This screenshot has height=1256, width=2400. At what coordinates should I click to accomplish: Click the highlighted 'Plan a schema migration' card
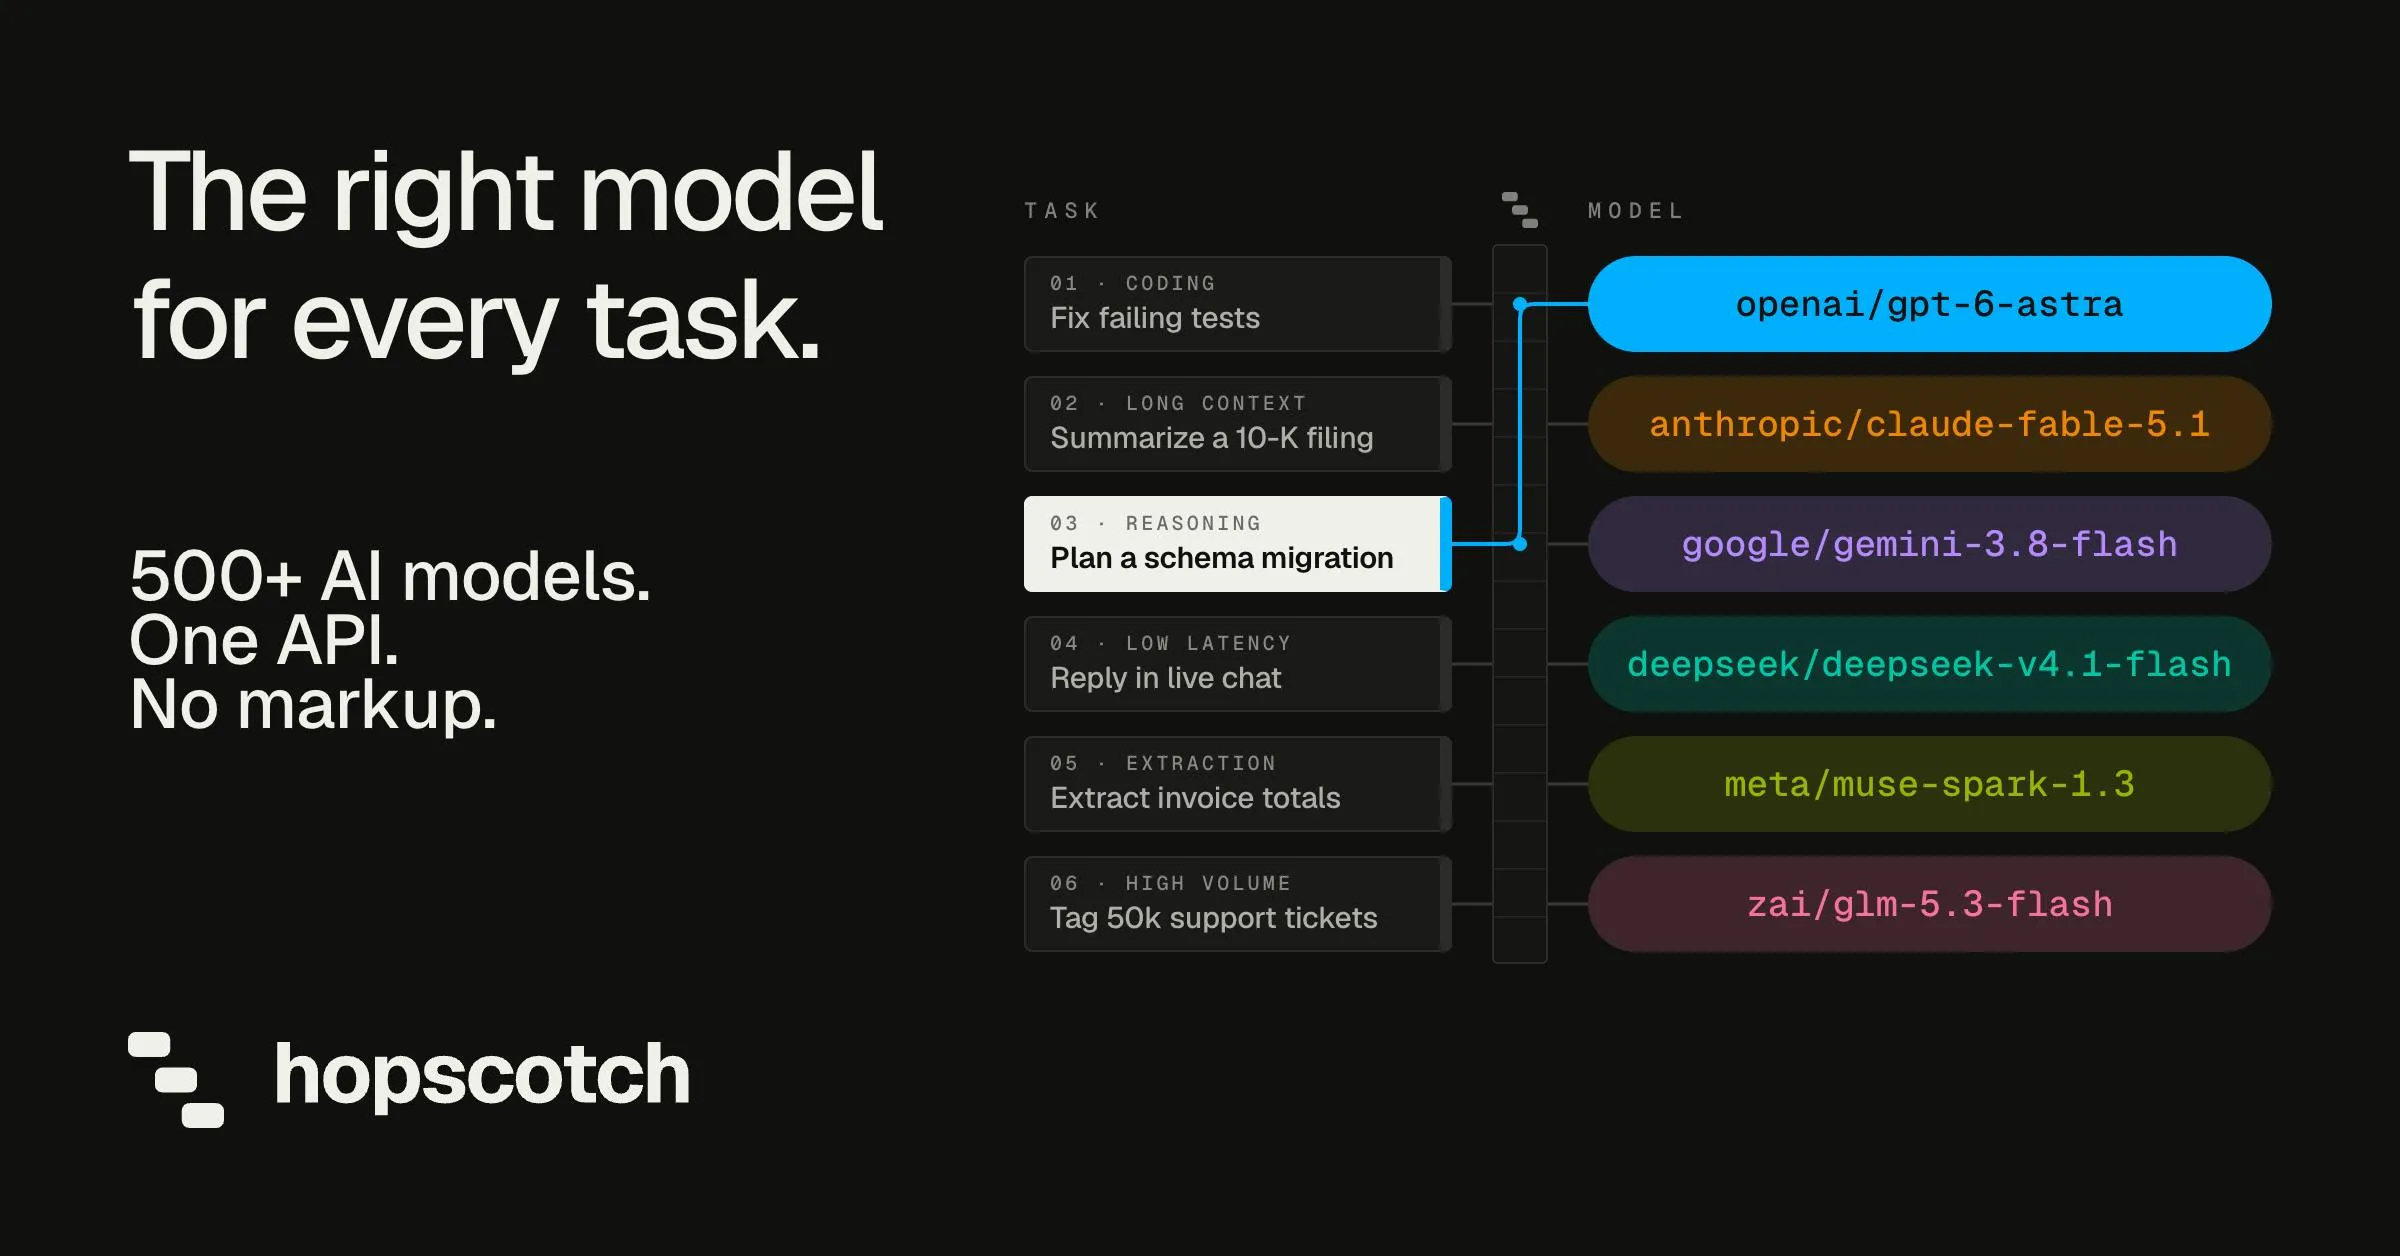pos(1238,544)
